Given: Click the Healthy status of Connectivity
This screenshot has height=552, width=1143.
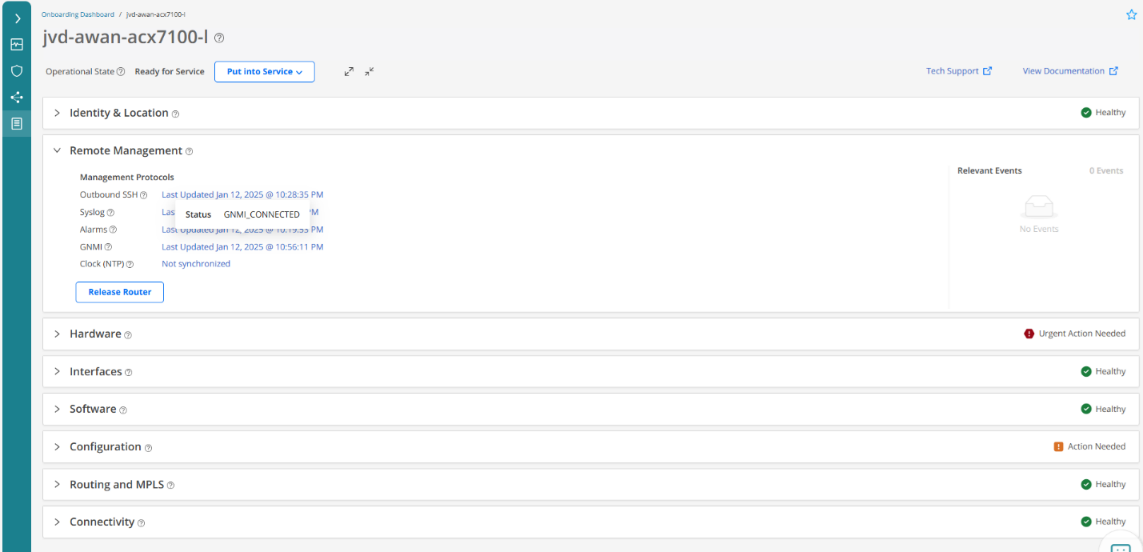Looking at the screenshot, I should pyautogui.click(x=1103, y=521).
